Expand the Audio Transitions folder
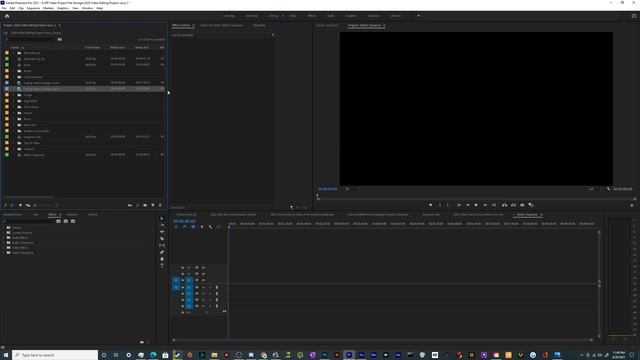The width and height of the screenshot is (640, 360). click(4, 243)
